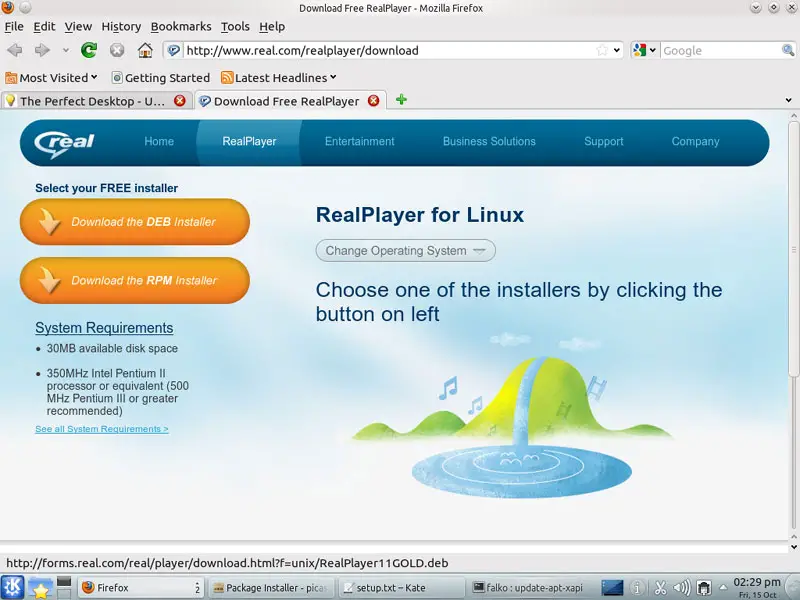Open the File menu
Image resolution: width=800 pixels, height=600 pixels.
(x=14, y=27)
